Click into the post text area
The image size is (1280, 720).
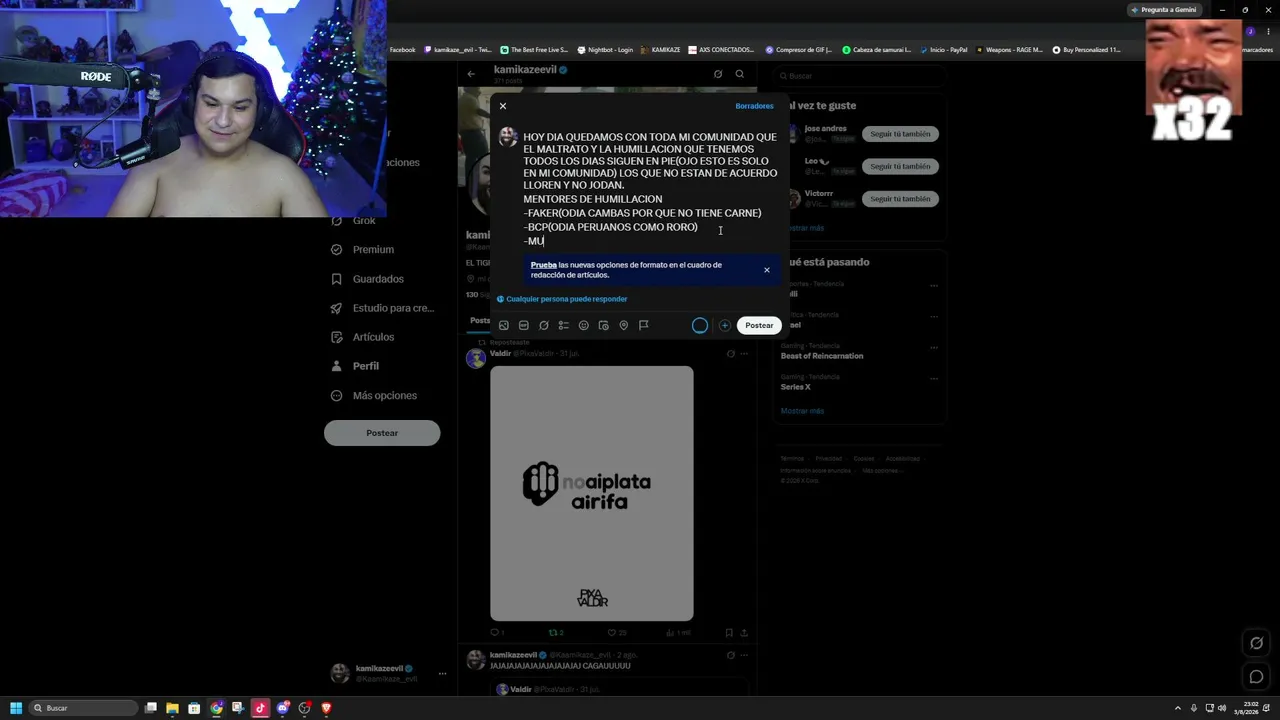tap(650, 189)
